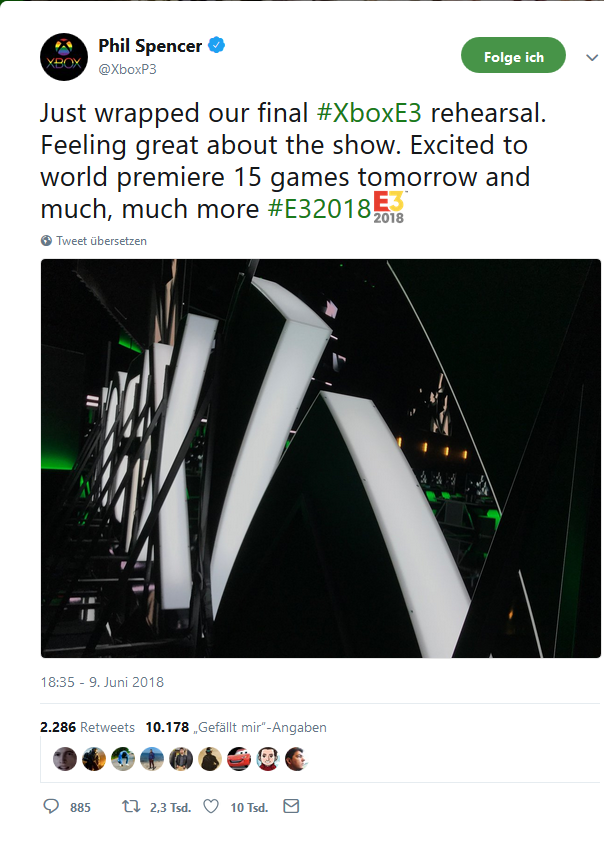The height and width of the screenshot is (846, 604).
Task: Open Phil Spencer's profile name
Action: (150, 46)
